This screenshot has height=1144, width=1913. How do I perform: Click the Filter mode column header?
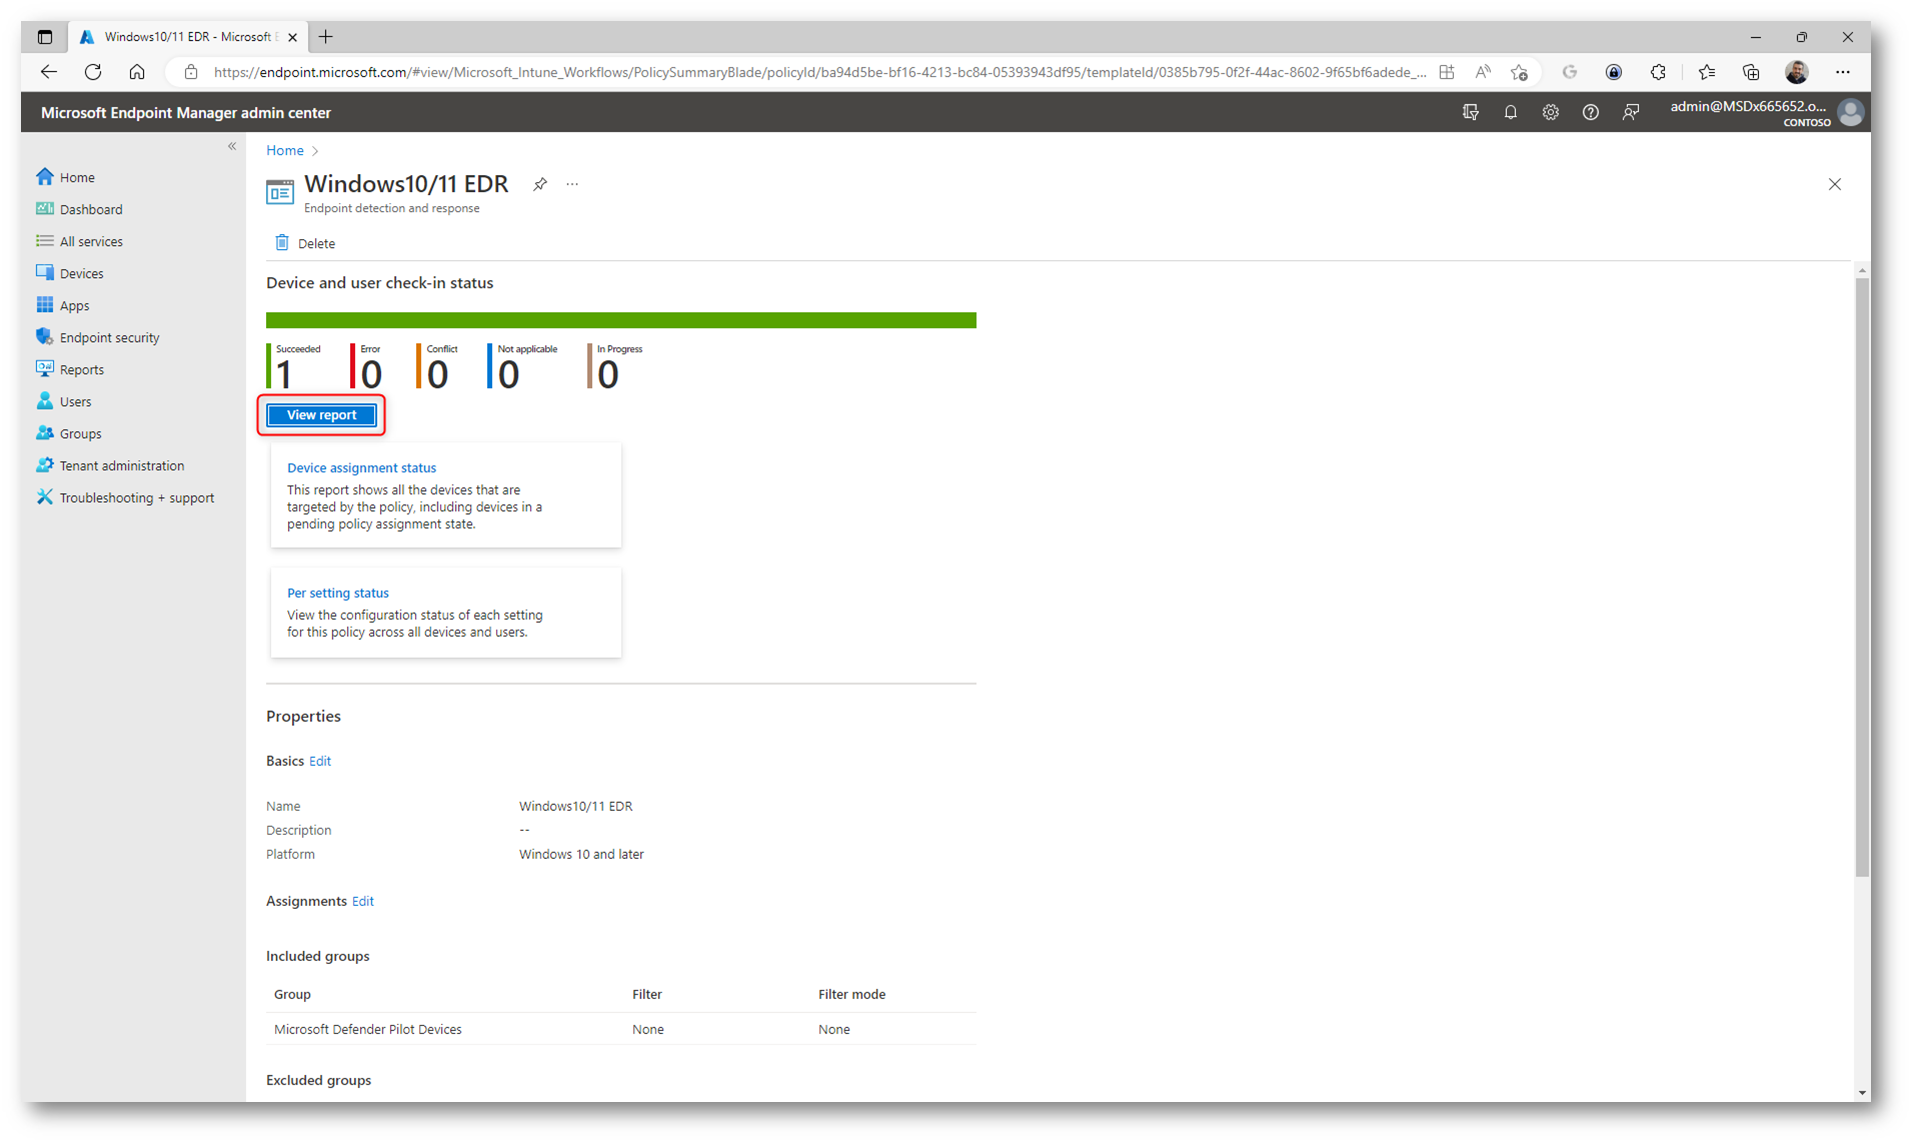pos(852,994)
